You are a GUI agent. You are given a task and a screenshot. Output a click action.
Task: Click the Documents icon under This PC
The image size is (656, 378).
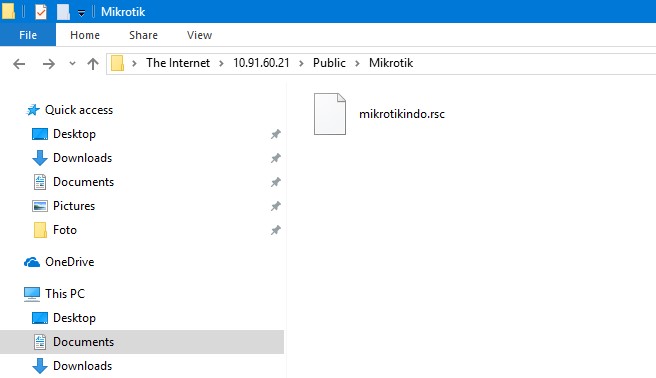(x=40, y=342)
